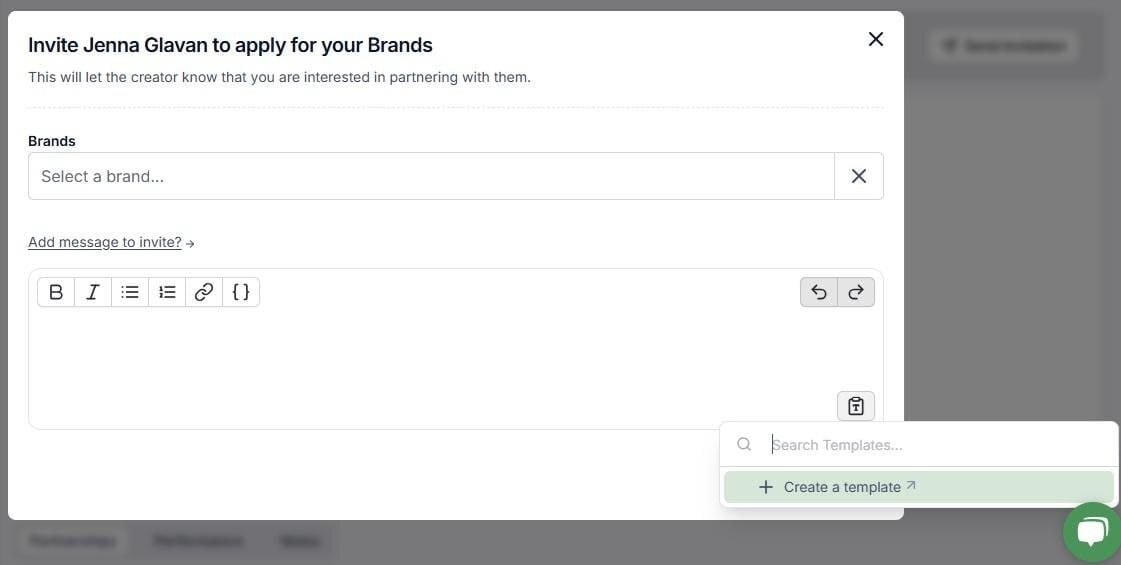Close the Invite Jenna Glavan dialog

(876, 39)
